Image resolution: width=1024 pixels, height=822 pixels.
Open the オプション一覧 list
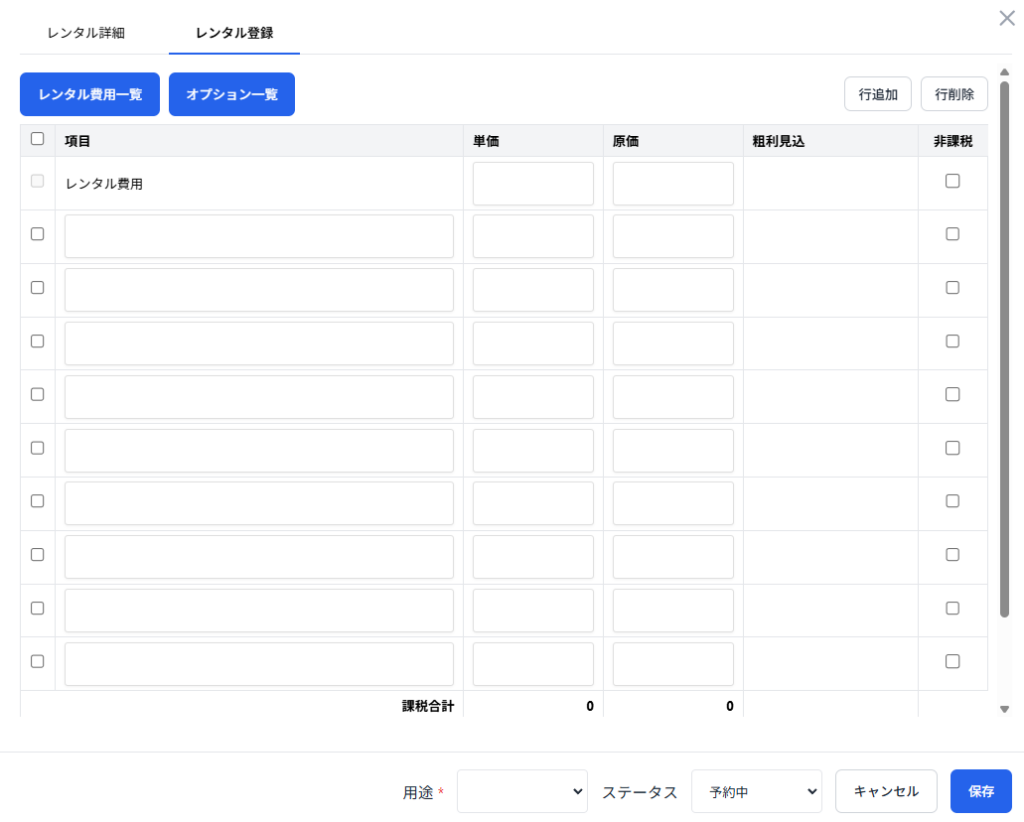[232, 94]
